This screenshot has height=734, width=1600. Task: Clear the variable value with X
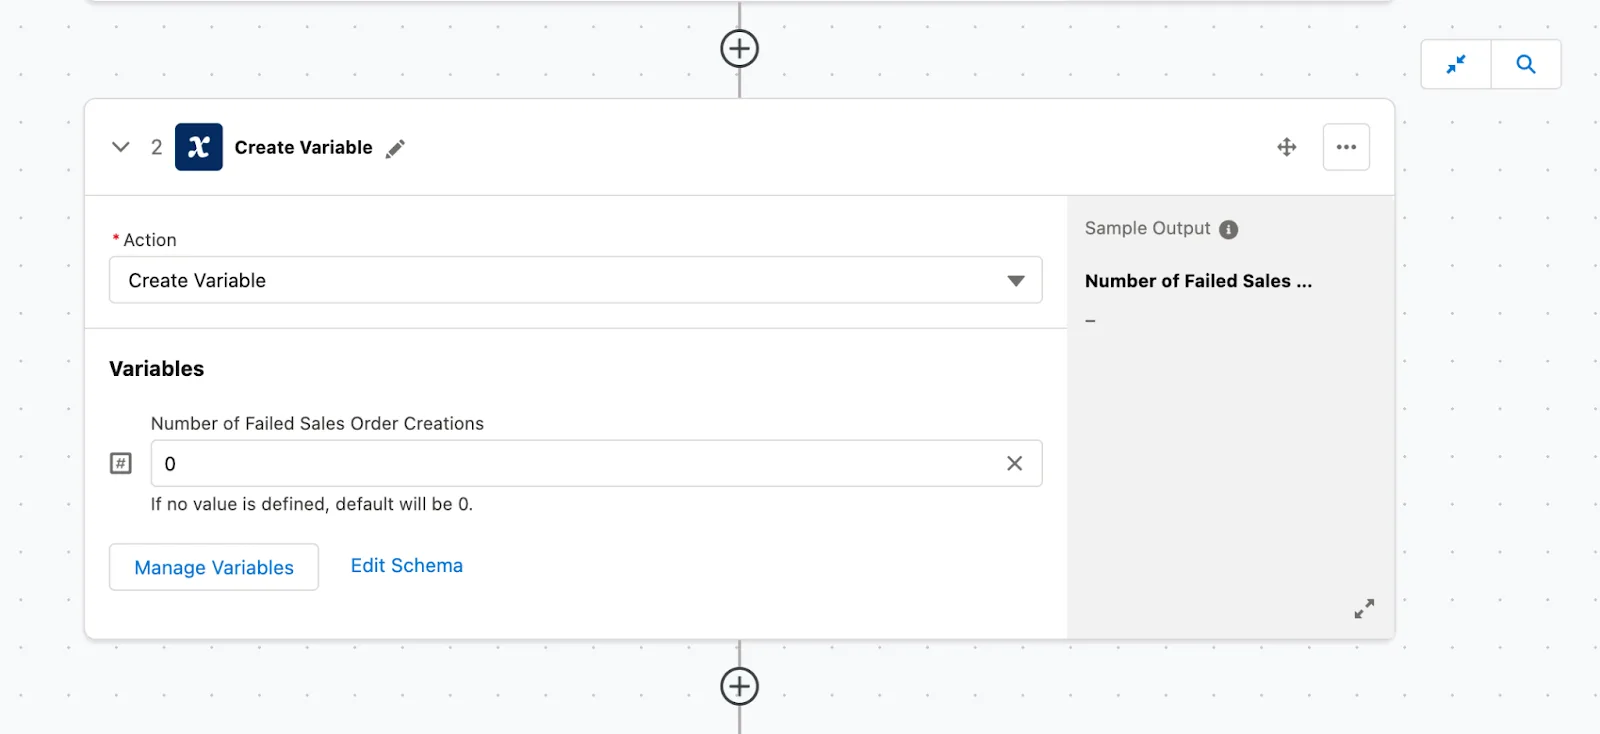pyautogui.click(x=1014, y=463)
